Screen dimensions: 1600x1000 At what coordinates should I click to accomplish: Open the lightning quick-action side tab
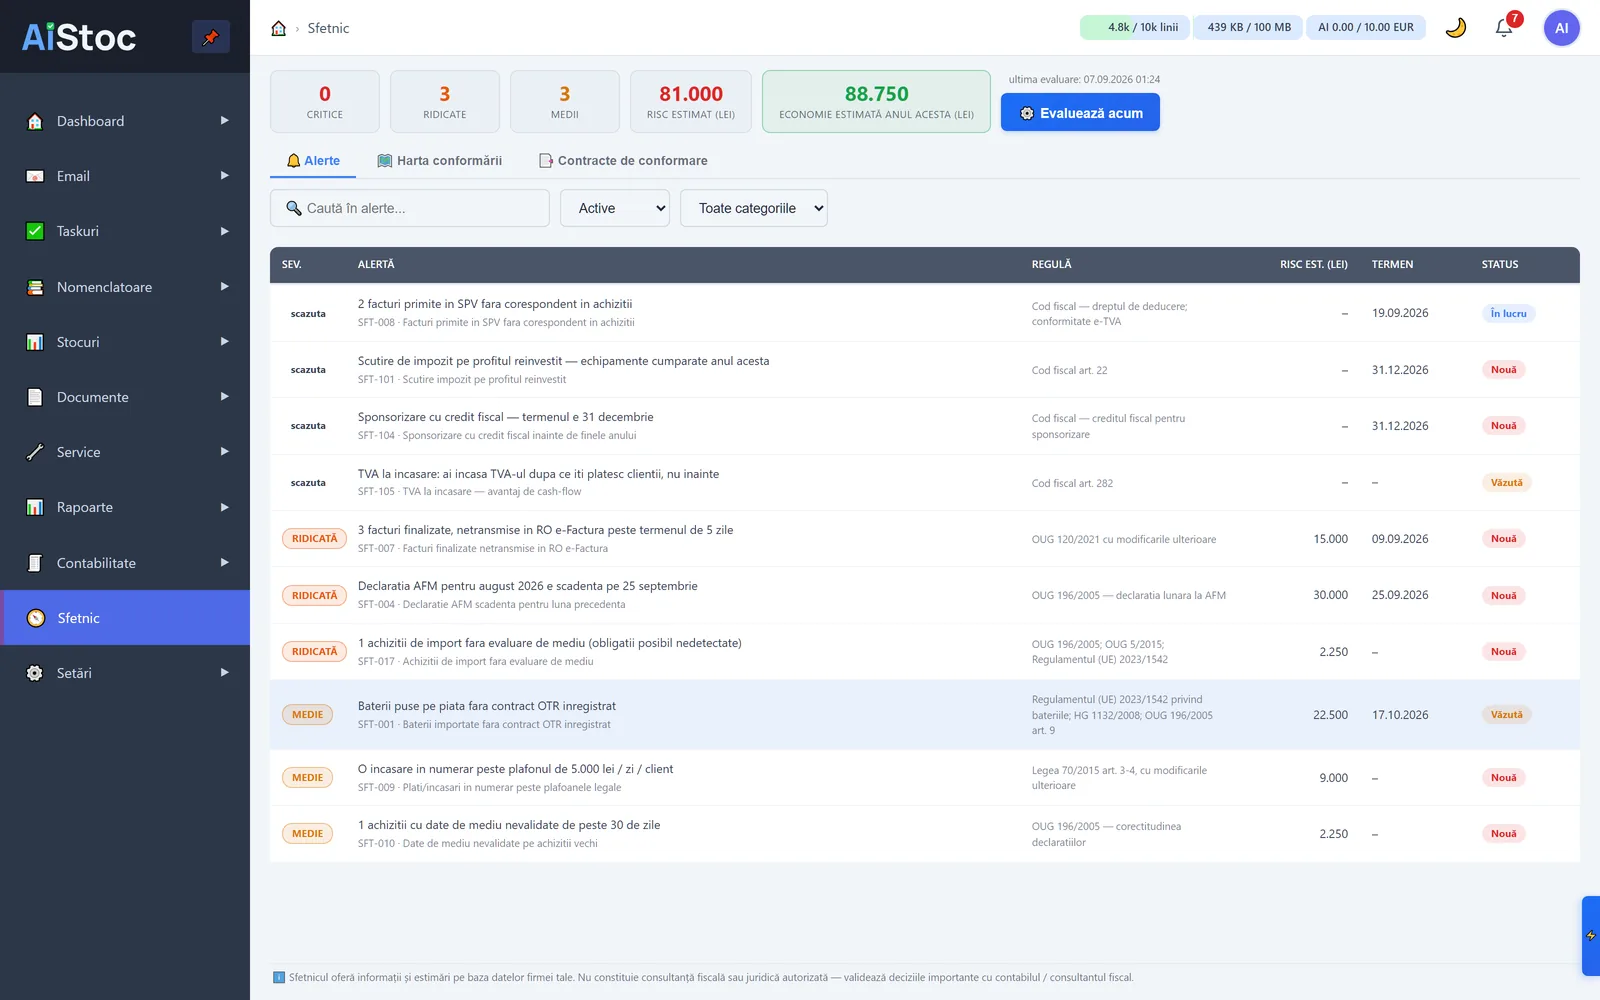(1590, 936)
